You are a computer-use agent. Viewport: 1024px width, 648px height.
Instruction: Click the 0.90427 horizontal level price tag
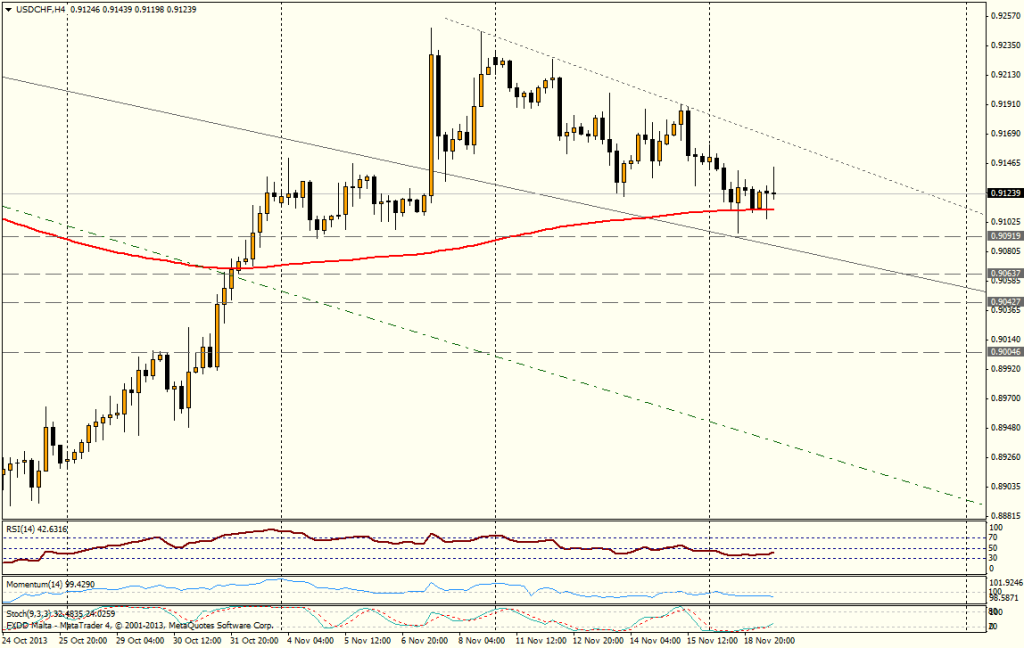click(1003, 301)
